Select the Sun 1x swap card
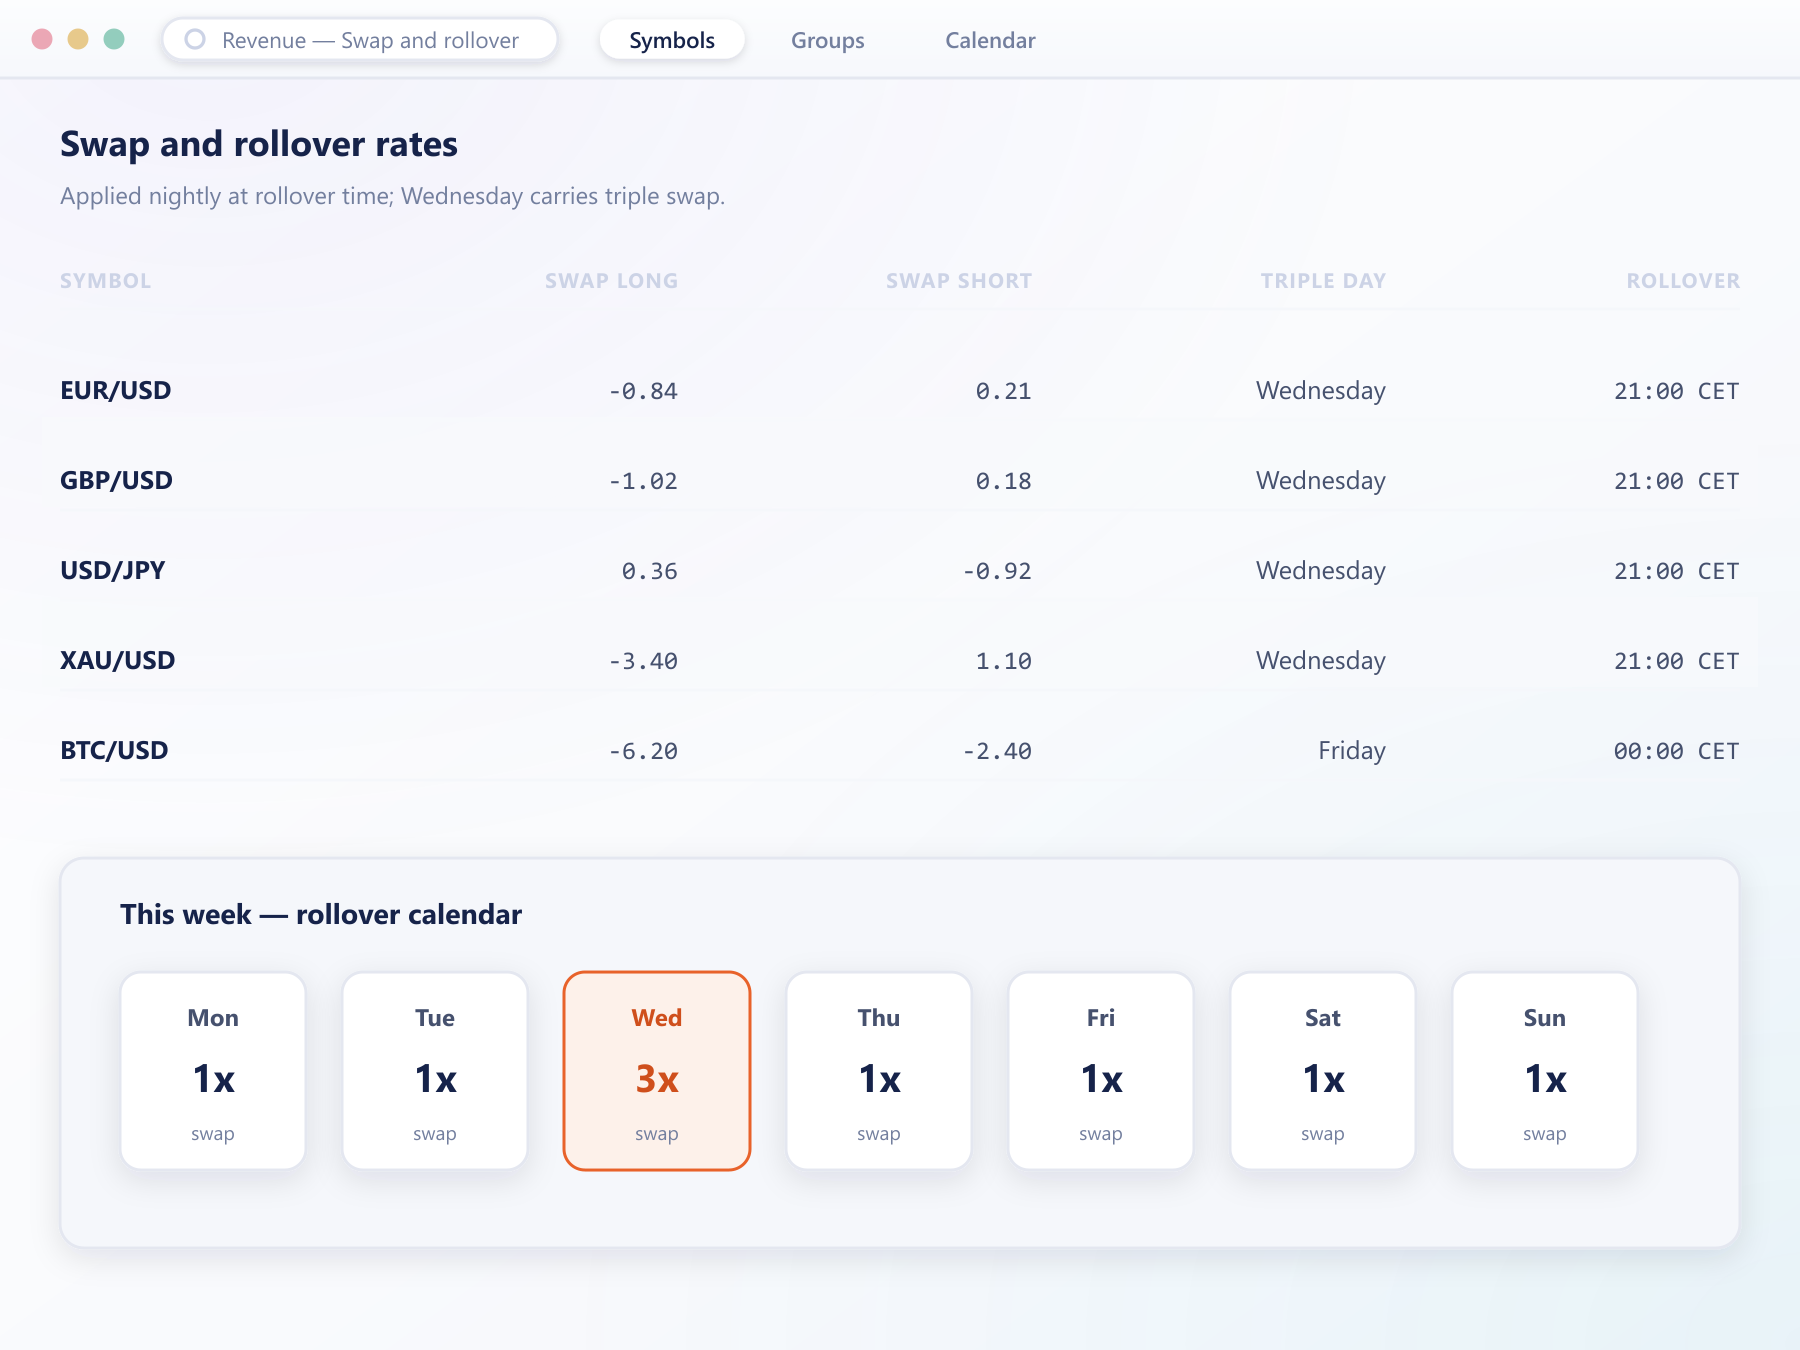This screenshot has width=1800, height=1350. coord(1545,1070)
